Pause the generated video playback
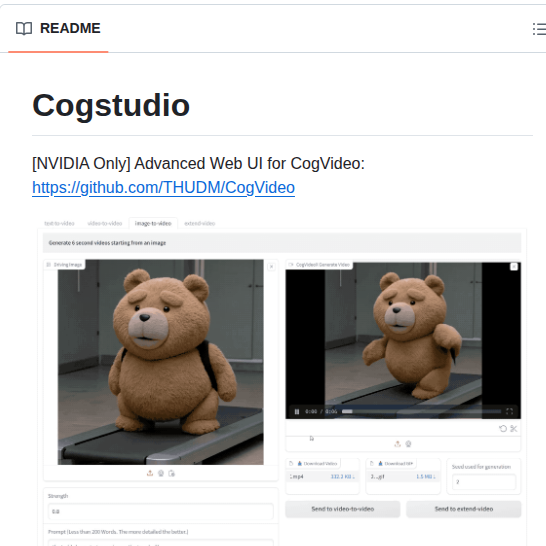This screenshot has height=546, width=546. (297, 412)
